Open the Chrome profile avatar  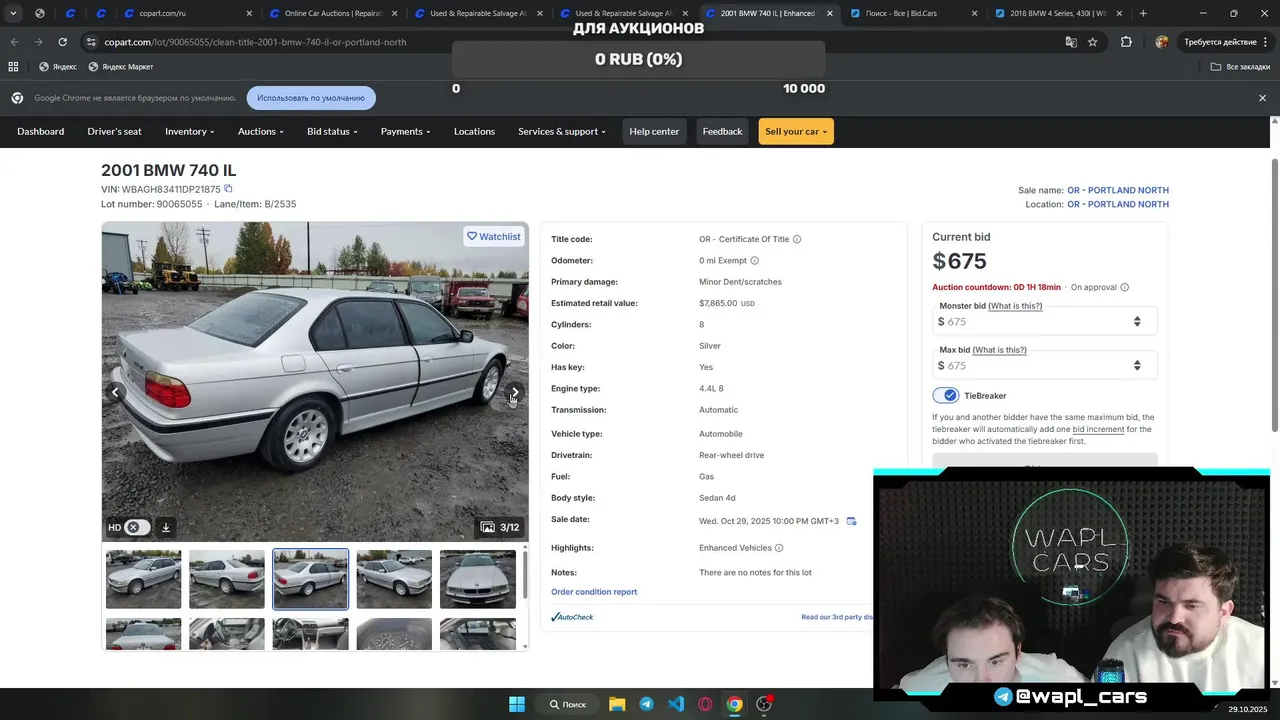(x=1161, y=42)
